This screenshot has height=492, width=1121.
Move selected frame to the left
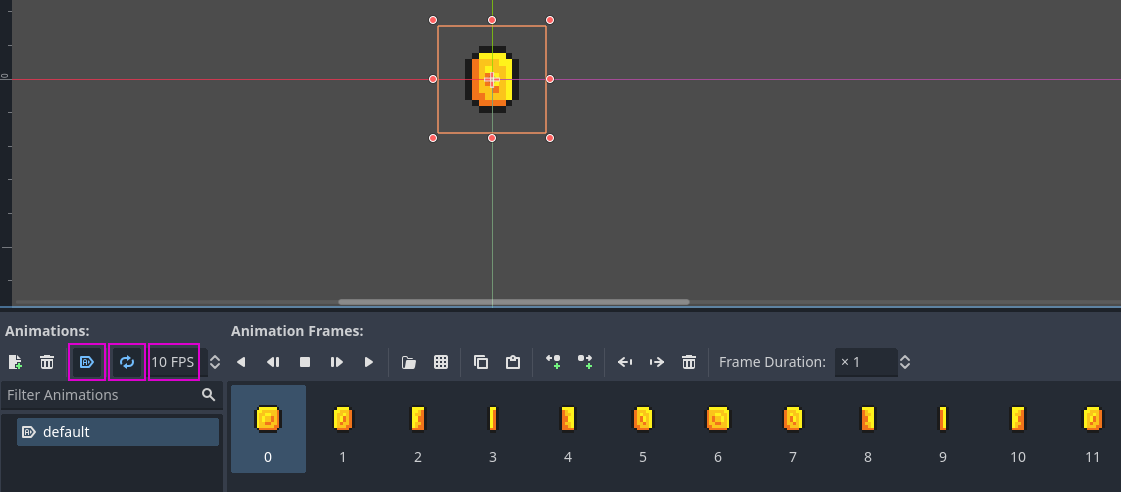click(625, 362)
